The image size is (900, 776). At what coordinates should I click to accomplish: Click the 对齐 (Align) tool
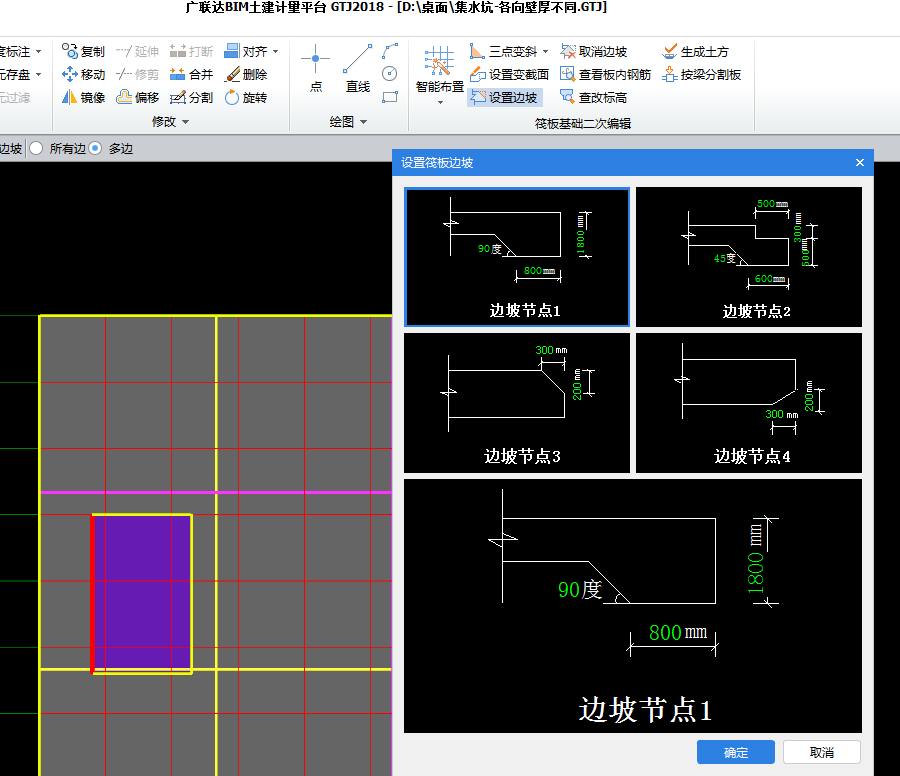tap(246, 52)
